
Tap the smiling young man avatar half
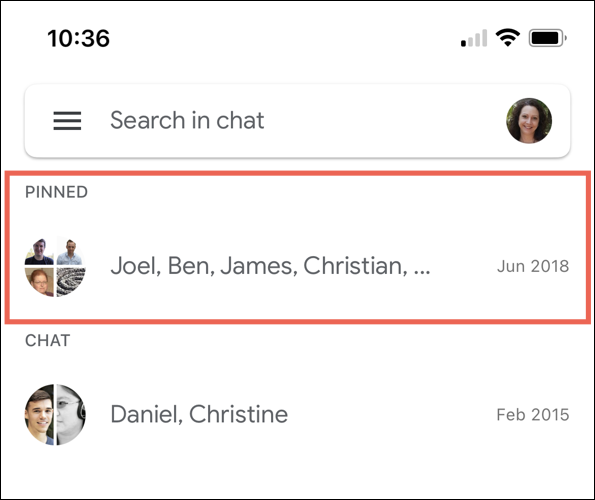pos(39,414)
